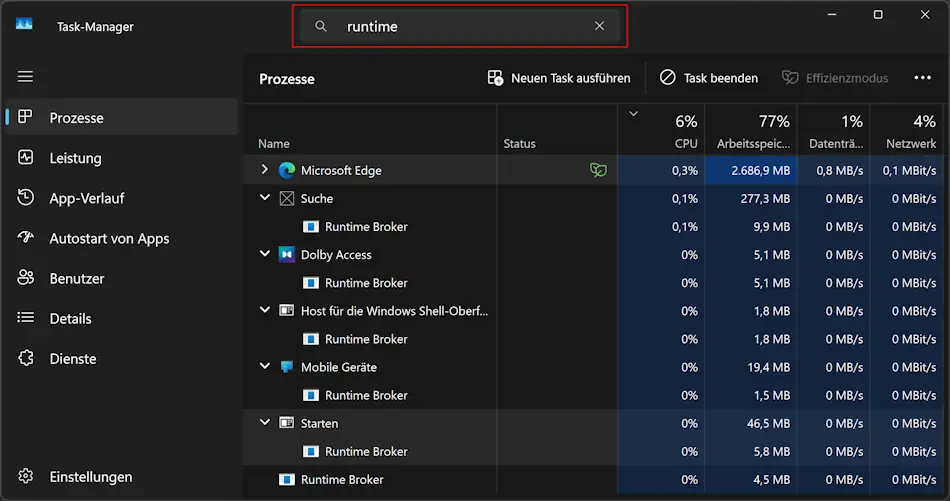950x501 pixels.
Task: Click into the runtime search field
Action: [x=460, y=26]
